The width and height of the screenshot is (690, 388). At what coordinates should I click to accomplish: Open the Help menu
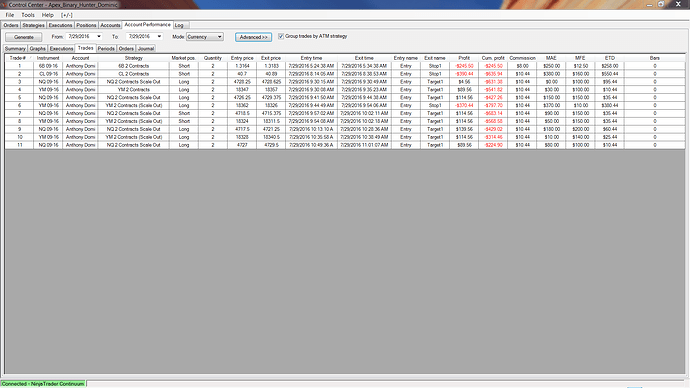pos(48,15)
